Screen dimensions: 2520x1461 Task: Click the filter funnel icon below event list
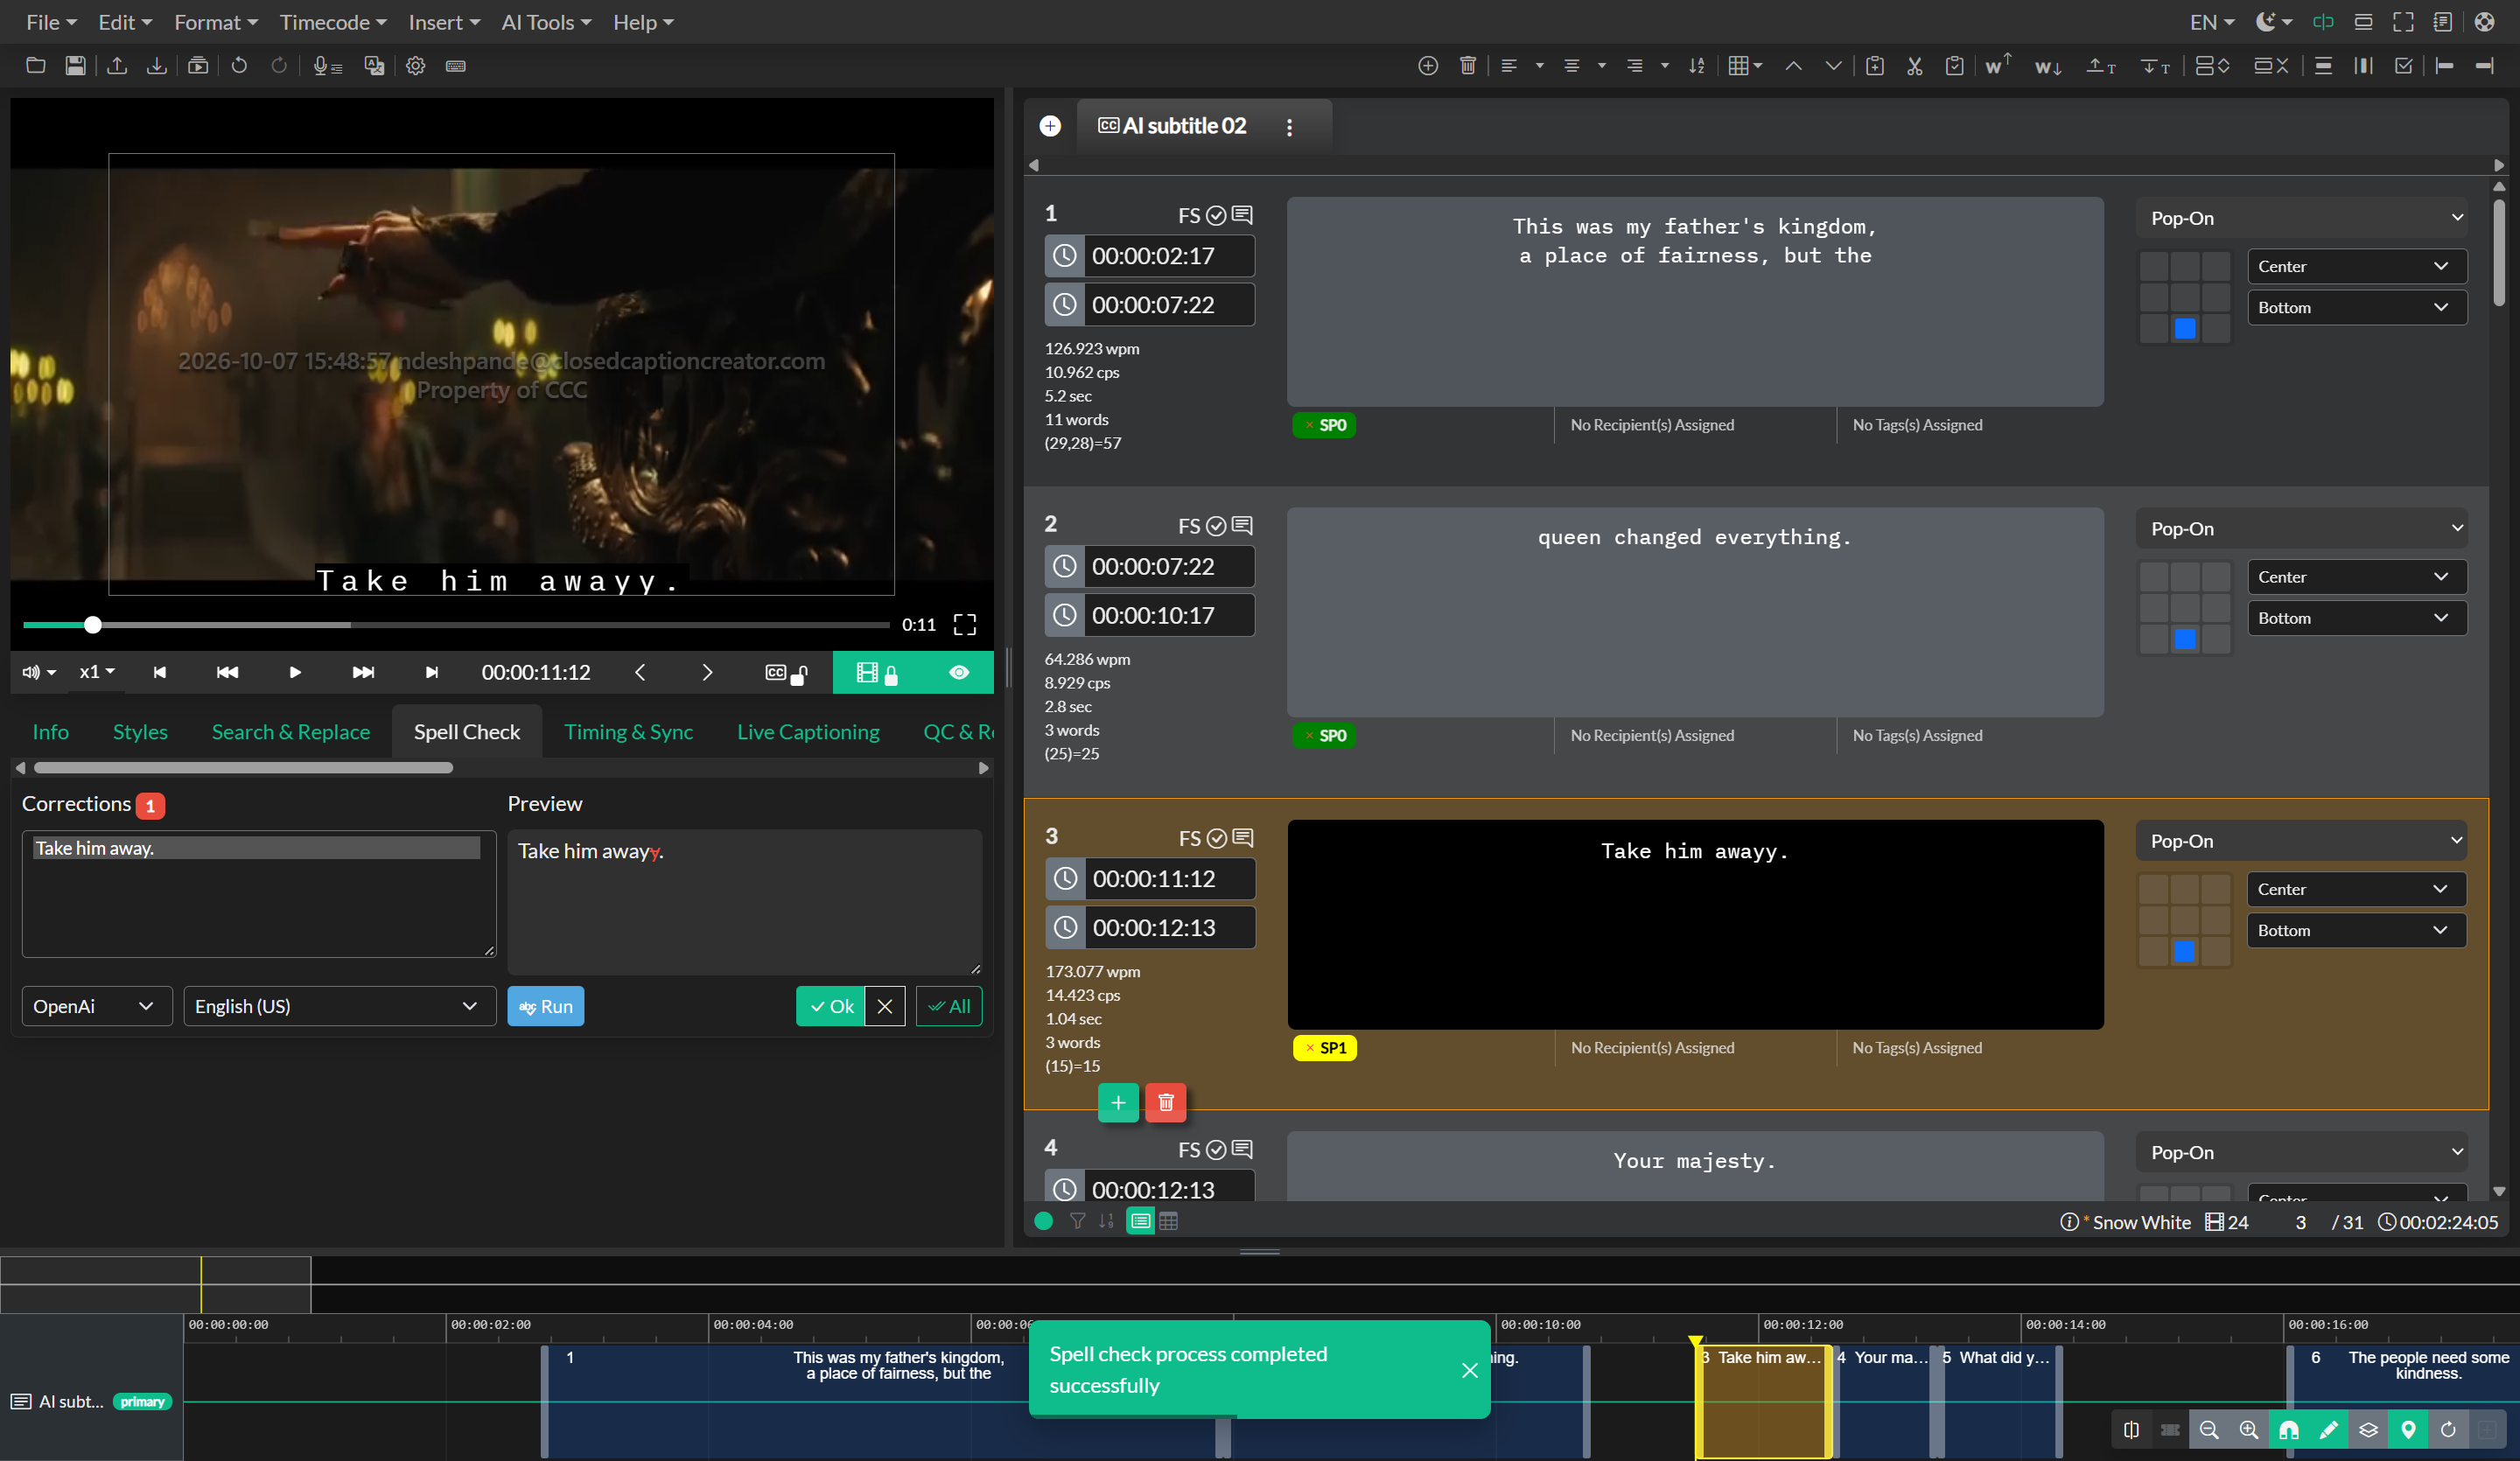[1077, 1221]
